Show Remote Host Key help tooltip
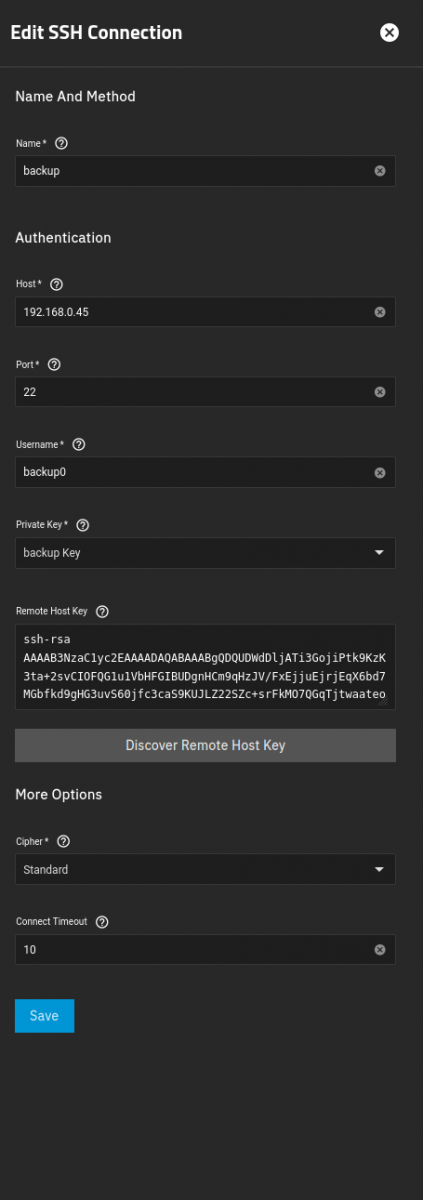The image size is (423, 1200). coord(102,611)
